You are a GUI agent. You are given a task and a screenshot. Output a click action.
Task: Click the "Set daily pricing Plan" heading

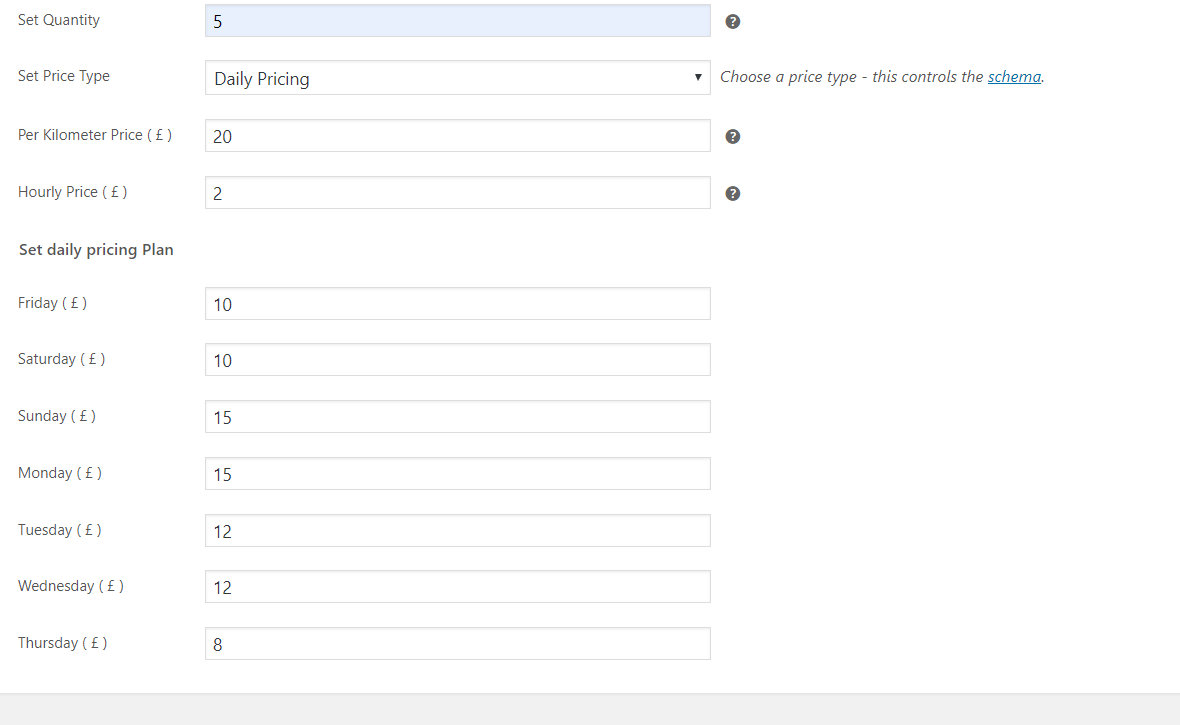(96, 250)
